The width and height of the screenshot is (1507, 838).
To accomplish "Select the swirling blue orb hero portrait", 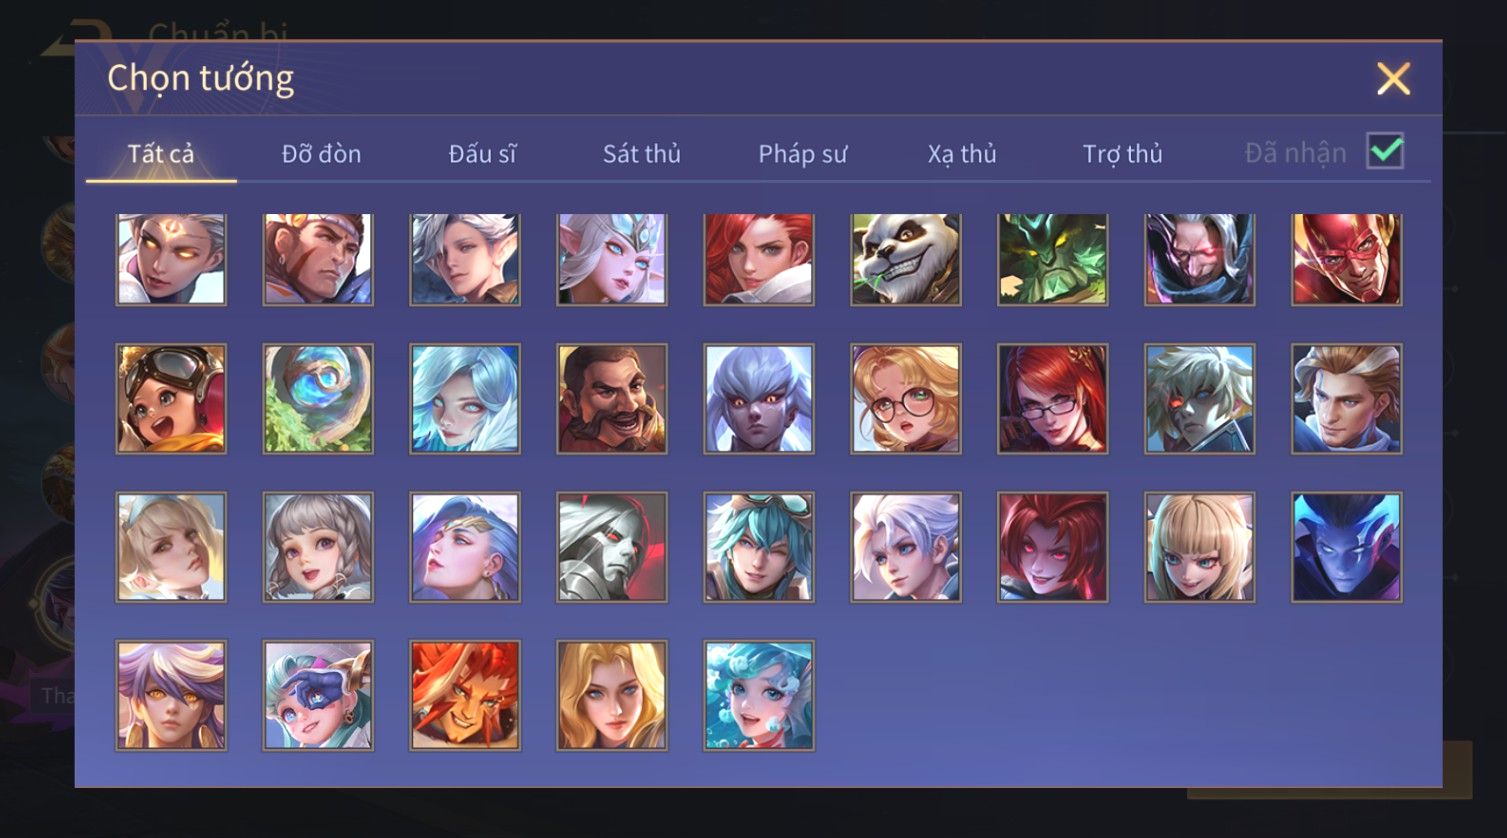I will coord(318,399).
